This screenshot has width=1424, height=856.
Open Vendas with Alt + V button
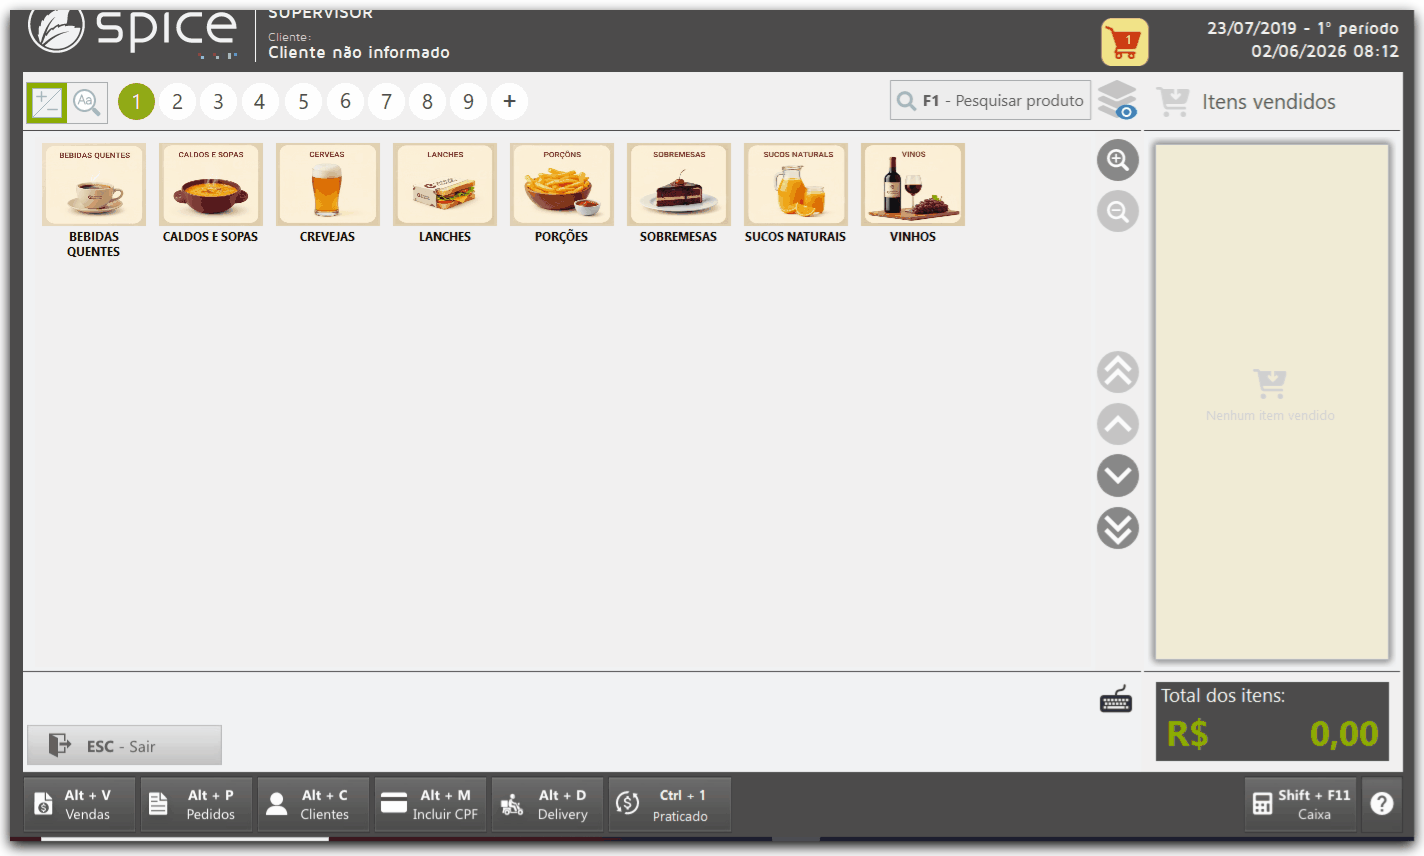point(79,804)
